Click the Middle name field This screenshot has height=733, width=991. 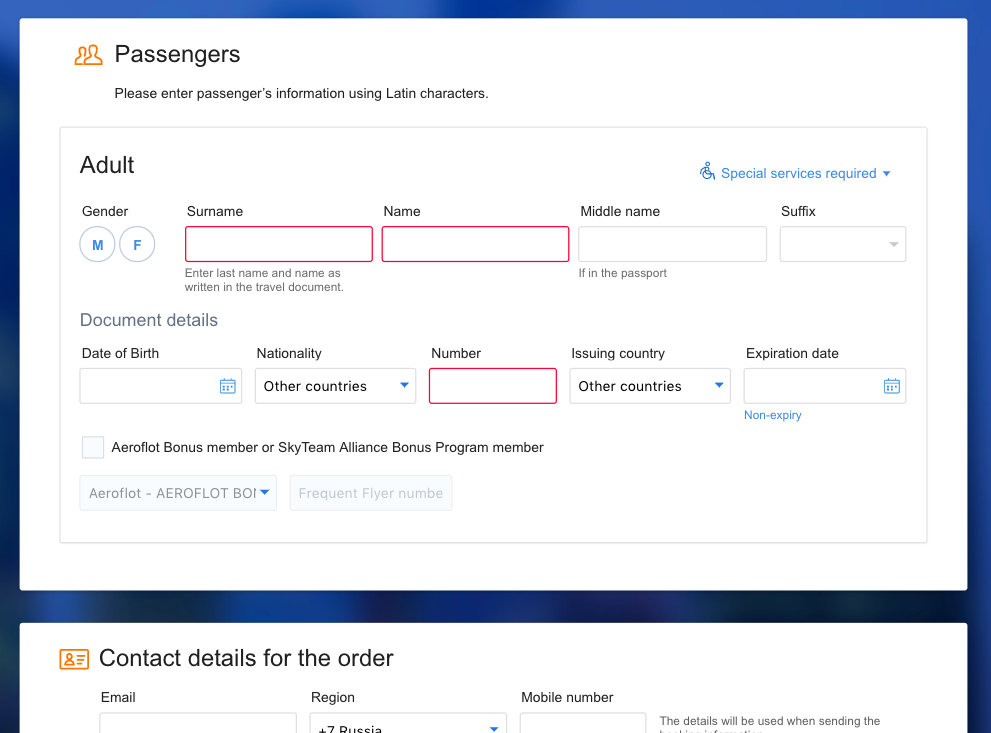[673, 244]
